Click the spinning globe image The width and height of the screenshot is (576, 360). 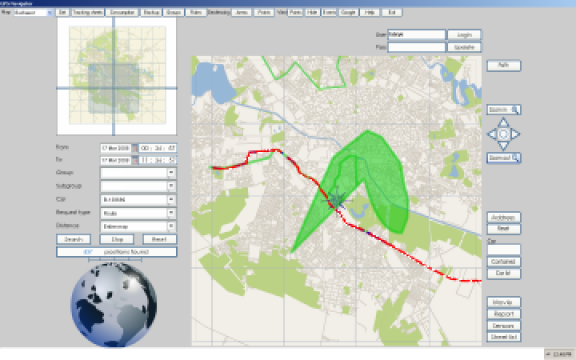(114, 304)
